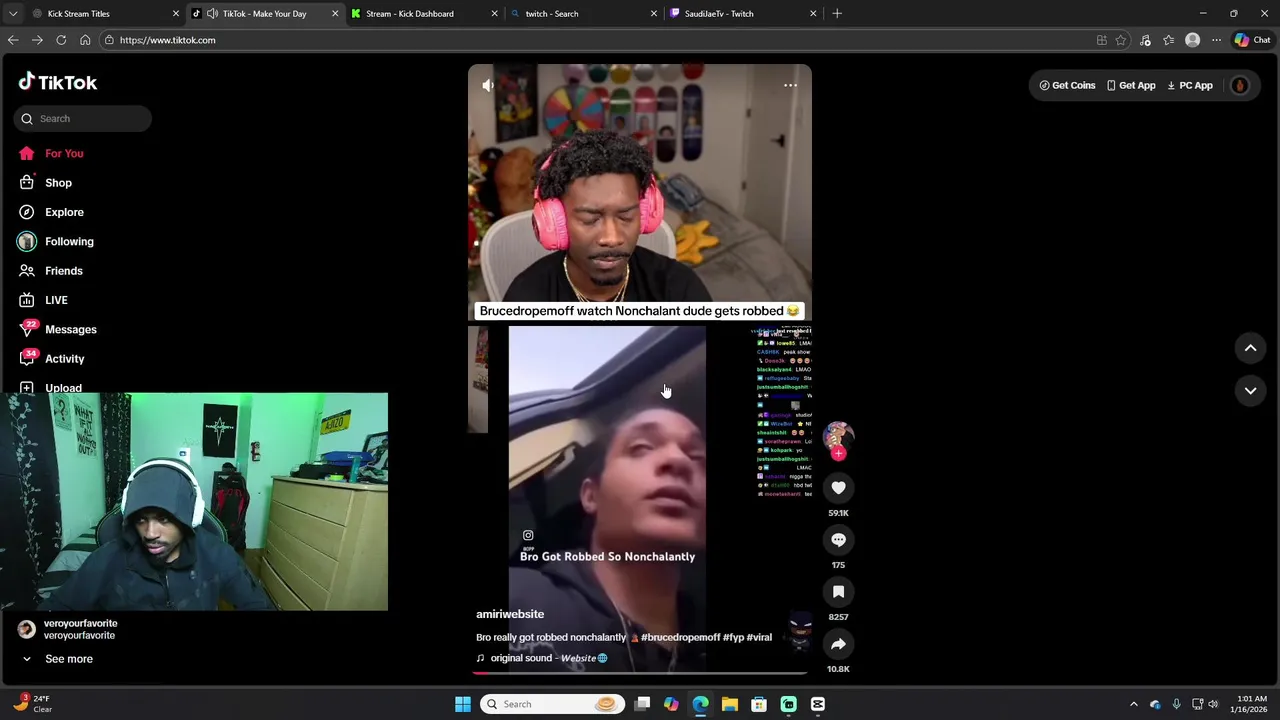Click the TikTok logo
The image size is (1280, 720).
click(58, 82)
